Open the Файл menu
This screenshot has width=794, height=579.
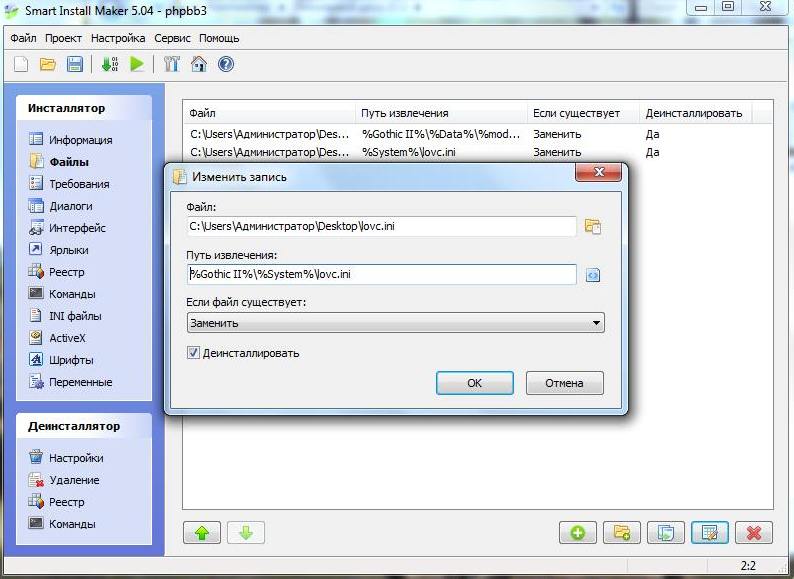pyautogui.click(x=23, y=38)
